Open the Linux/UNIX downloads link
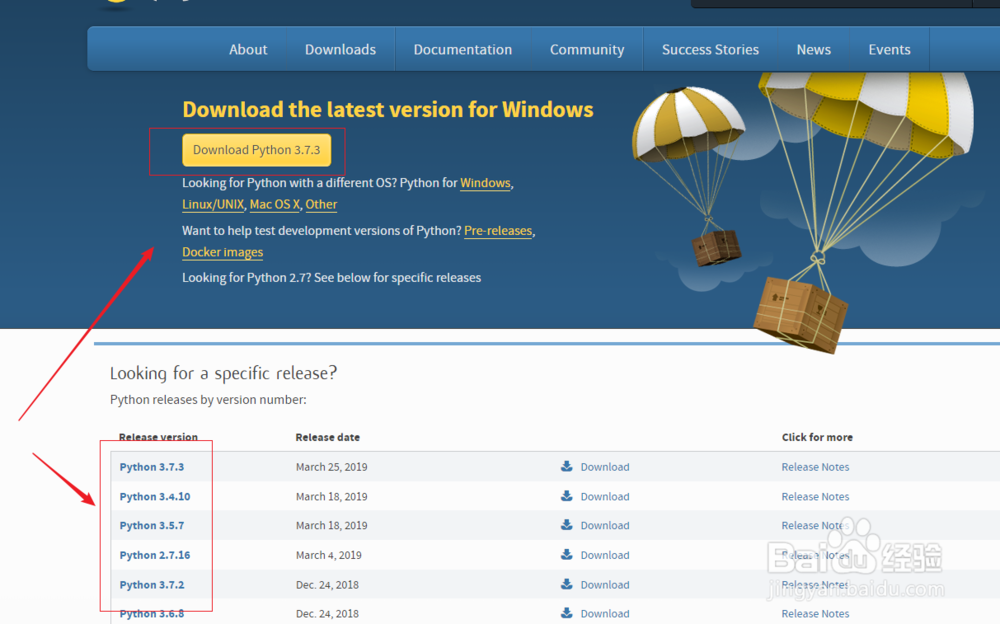Image resolution: width=1000 pixels, height=624 pixels. click(x=212, y=204)
